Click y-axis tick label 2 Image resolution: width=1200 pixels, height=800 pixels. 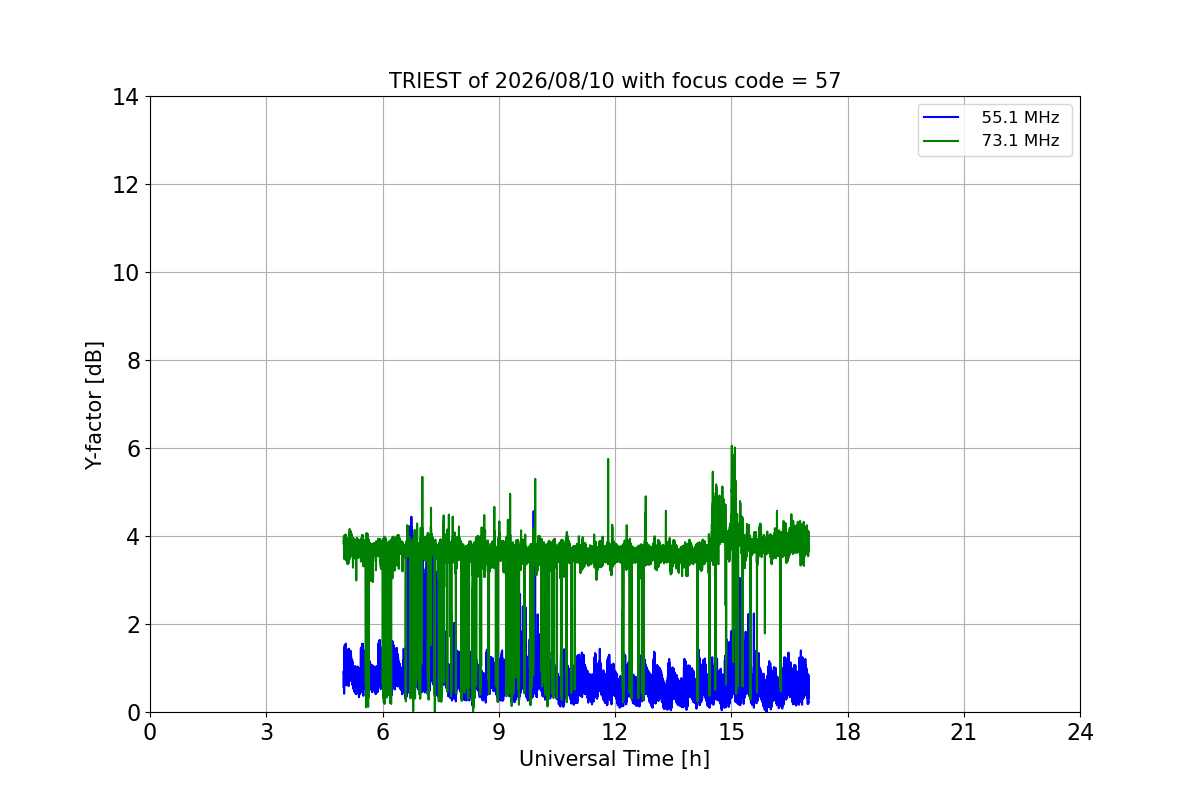pos(134,625)
